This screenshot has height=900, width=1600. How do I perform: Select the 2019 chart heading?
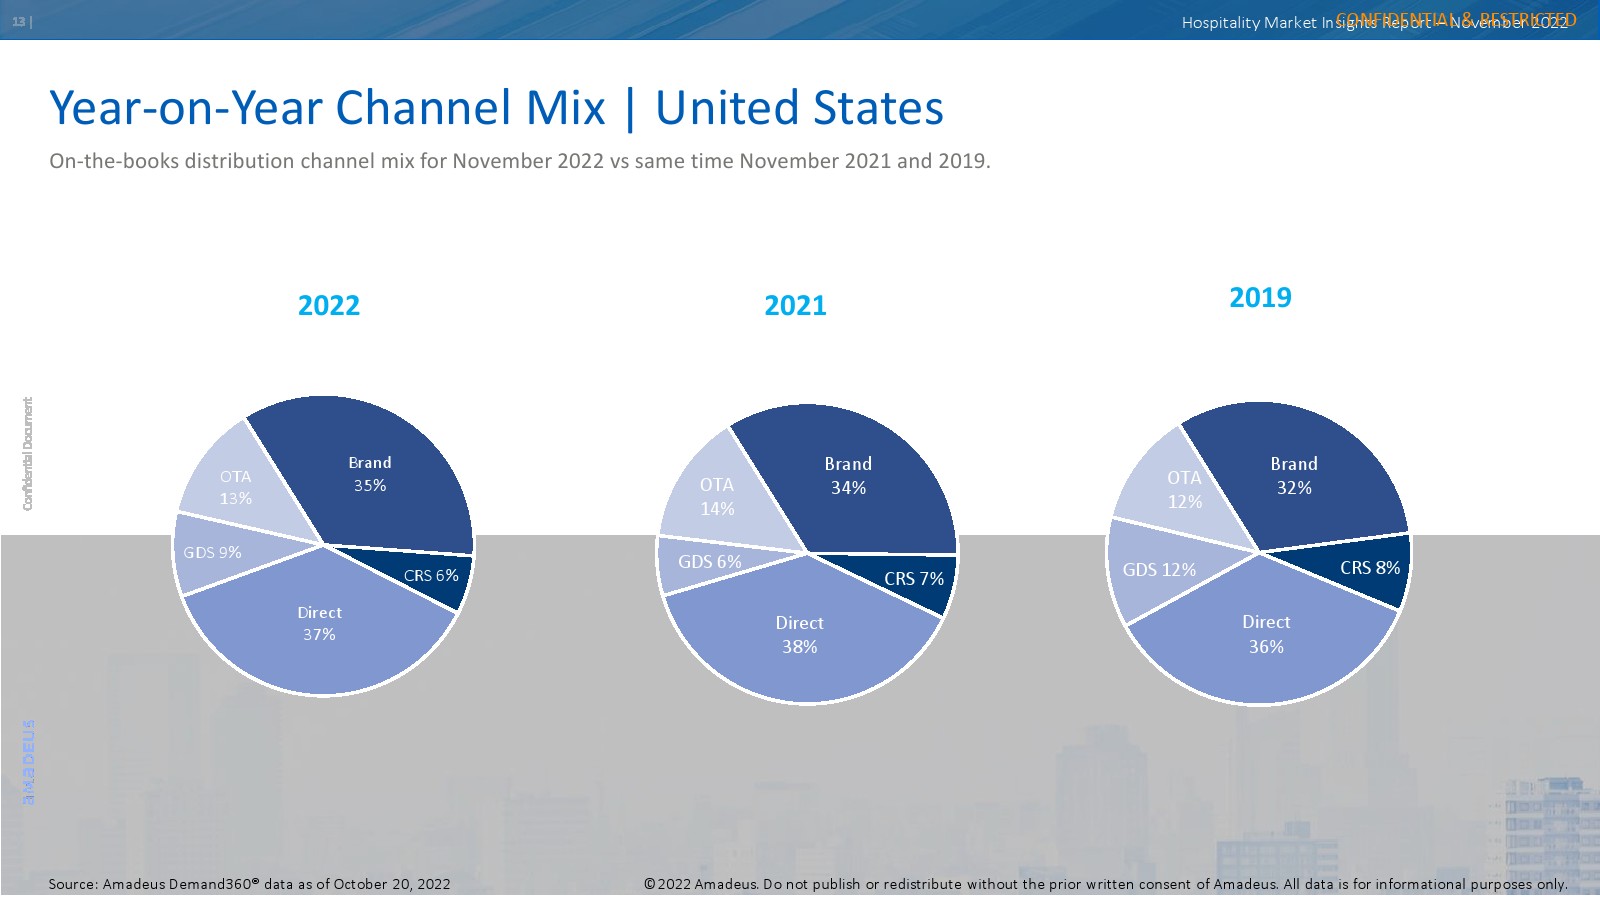(x=1260, y=298)
